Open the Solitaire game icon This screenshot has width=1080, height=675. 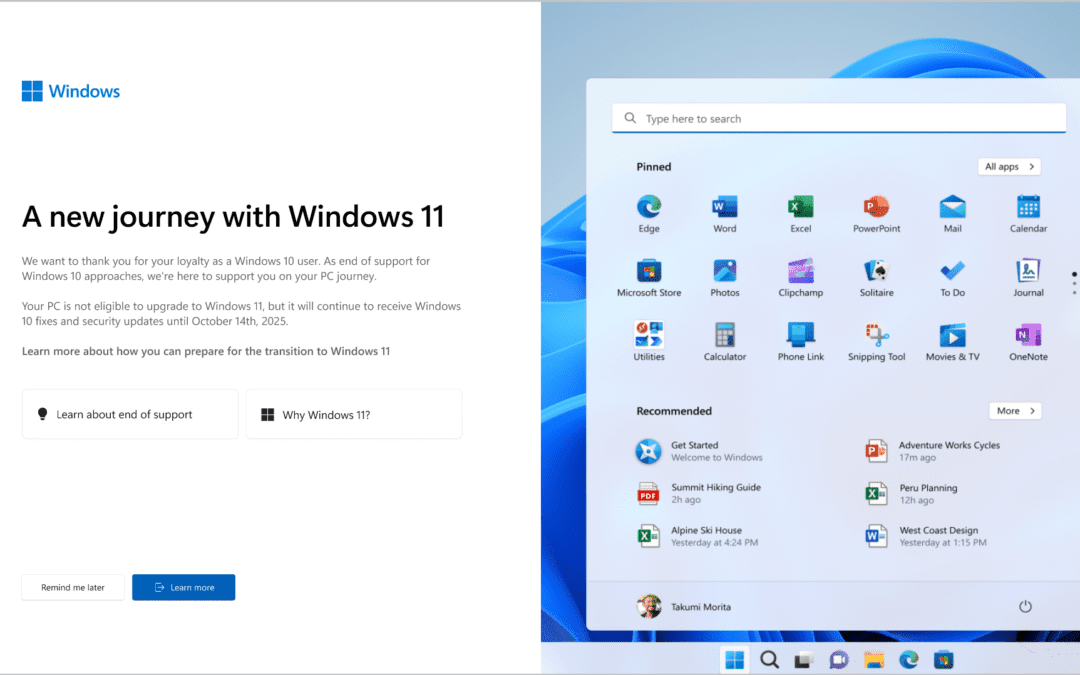876,278
